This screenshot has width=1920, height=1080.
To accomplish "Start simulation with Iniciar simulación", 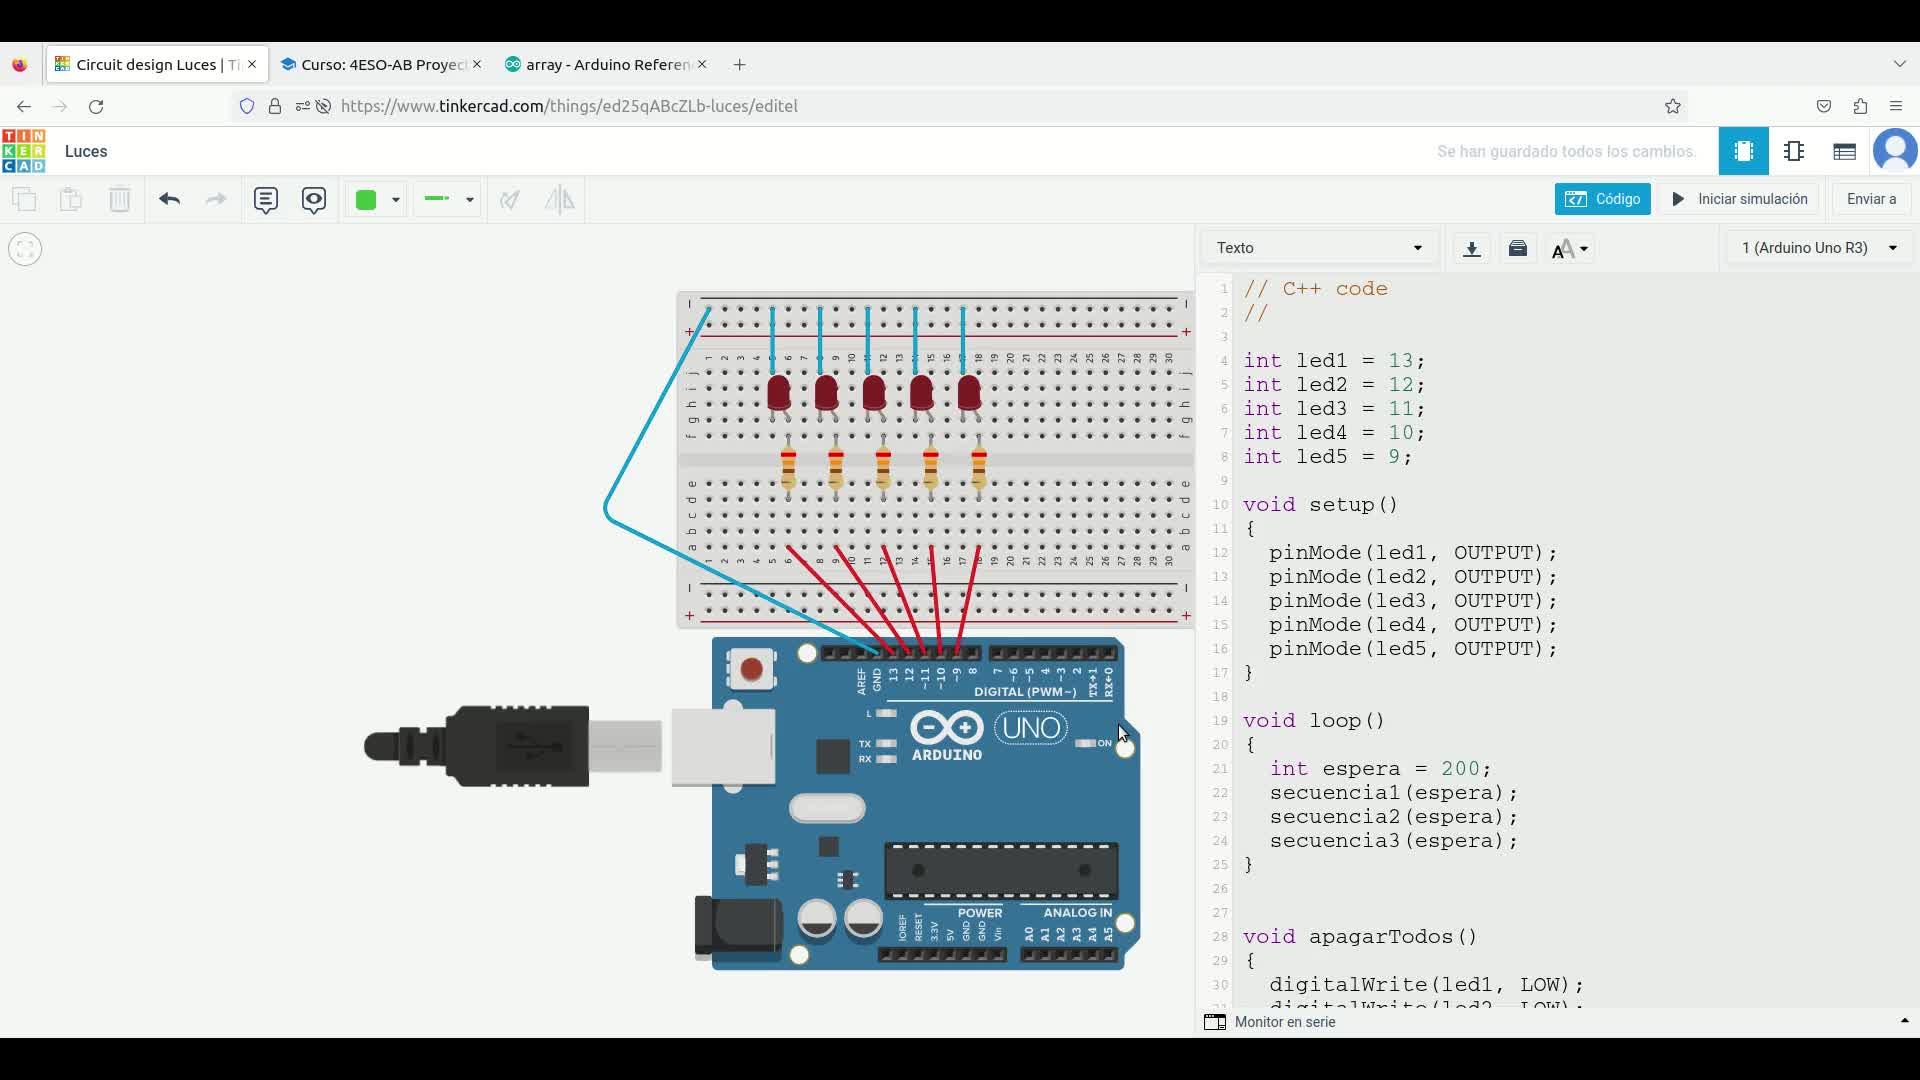I will pos(1739,199).
